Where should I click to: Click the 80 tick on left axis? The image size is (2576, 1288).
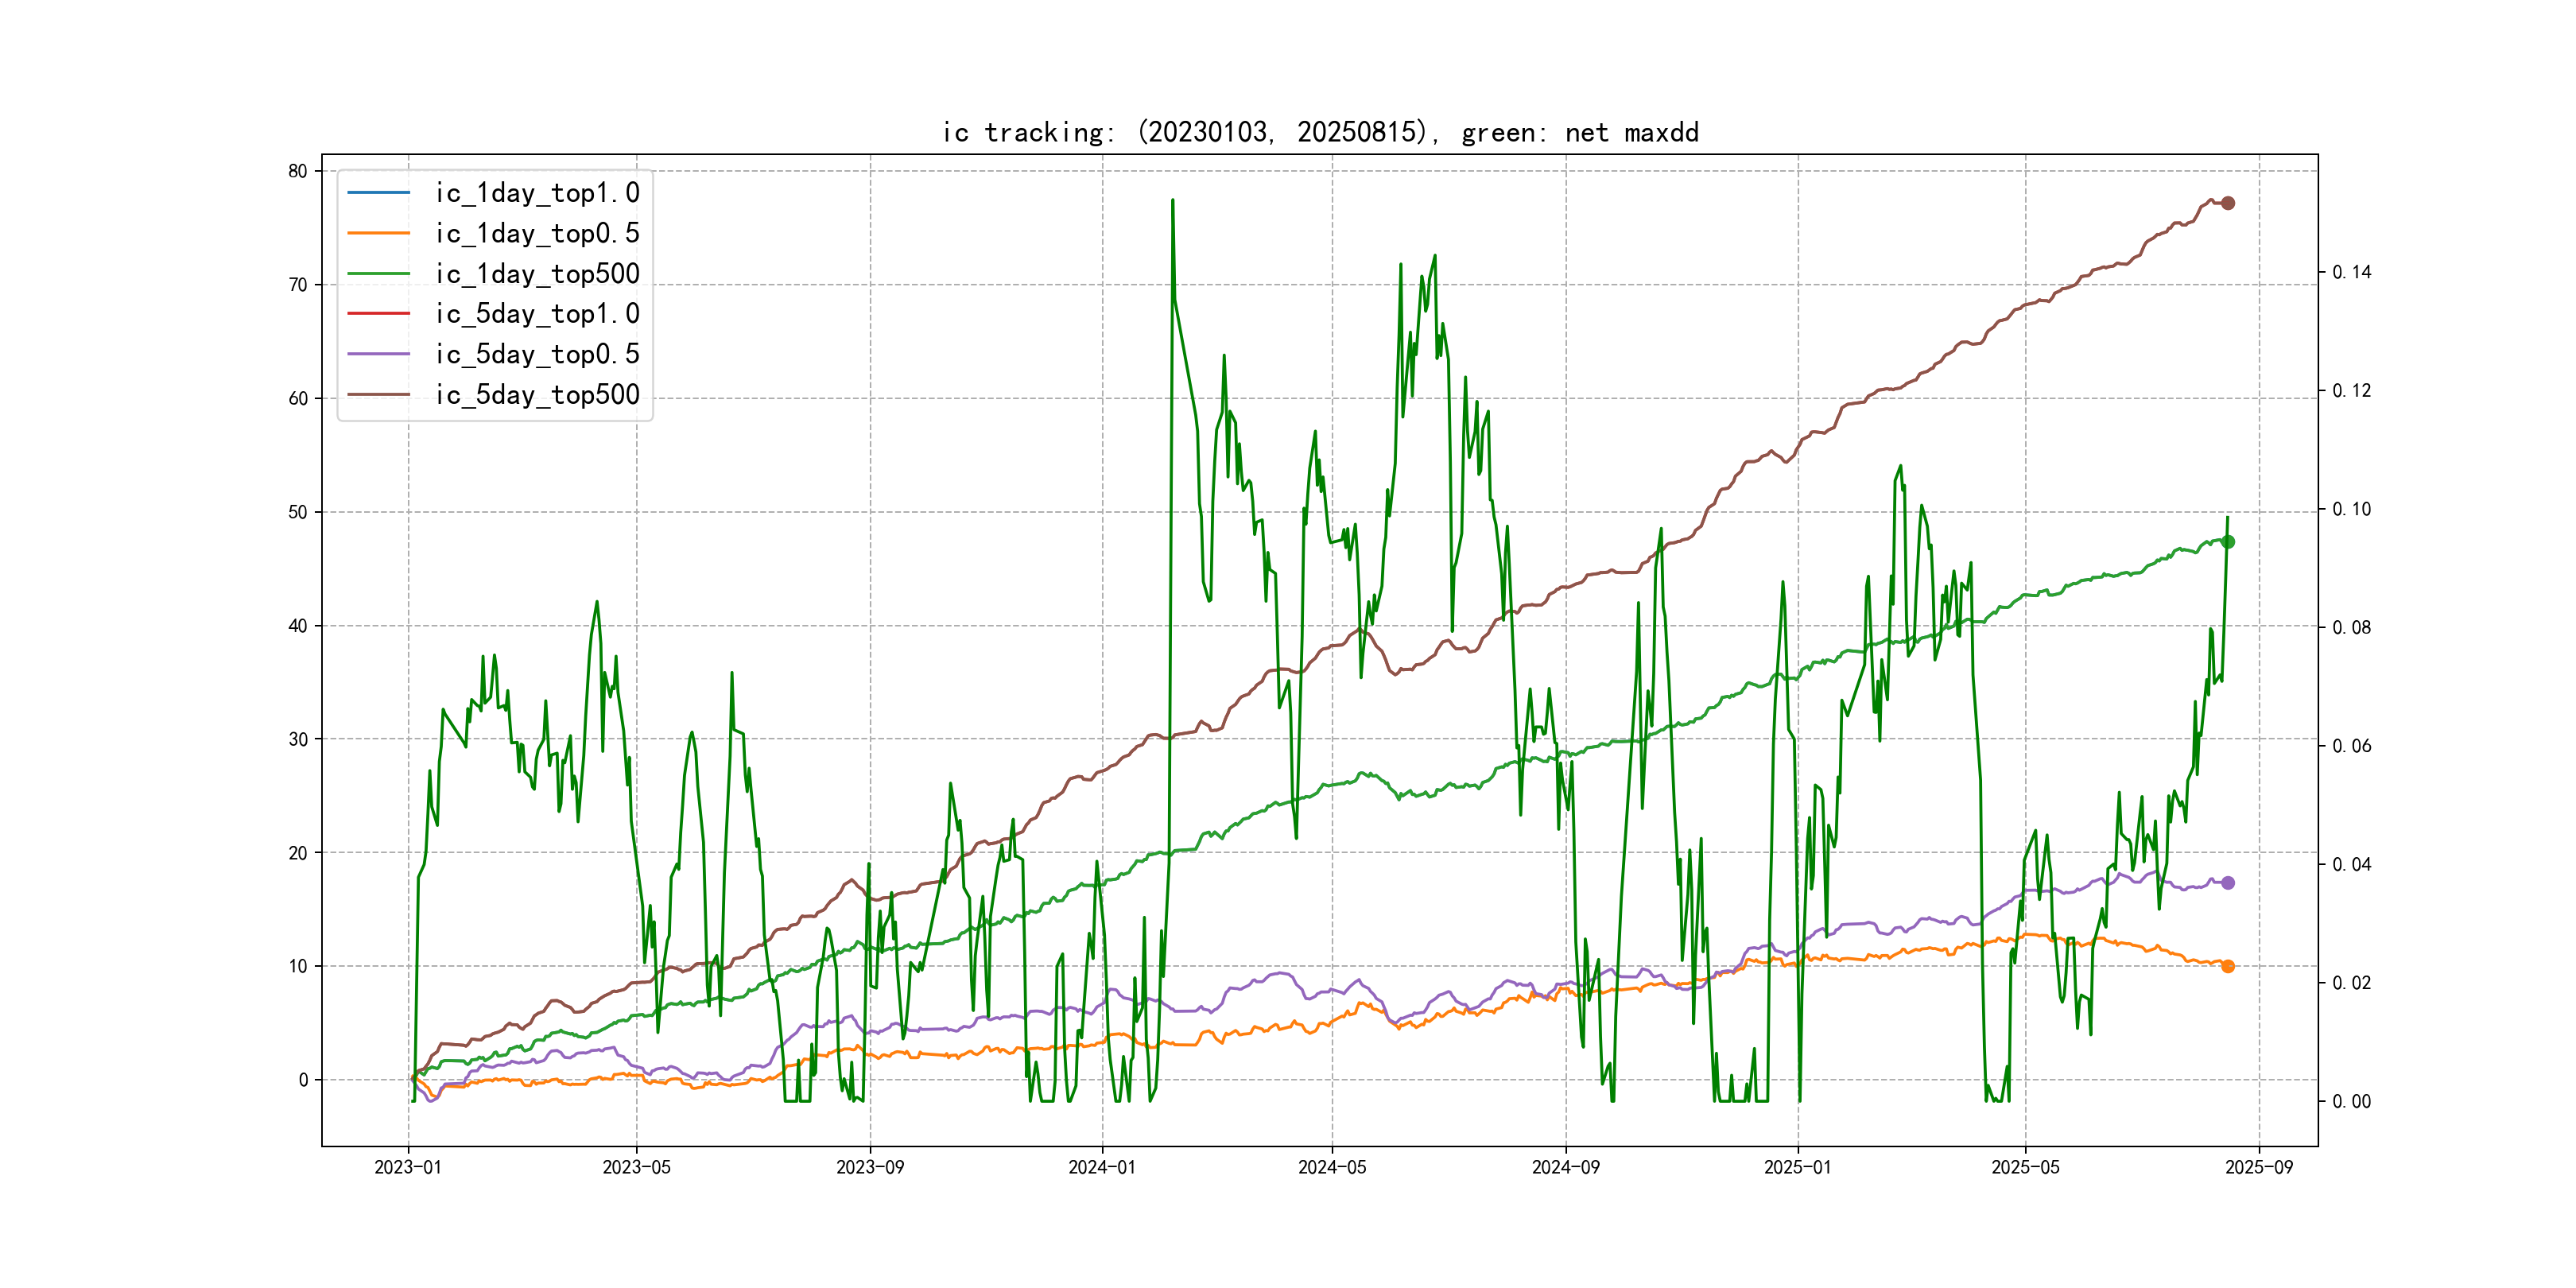(x=298, y=171)
